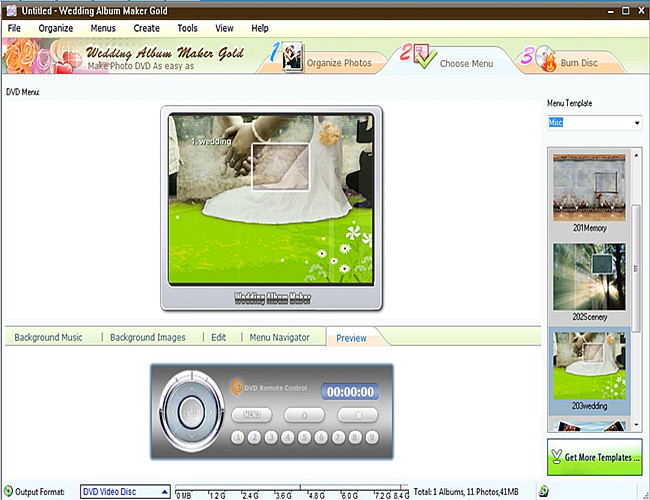Click the Wedding Album Maker caption in preview
650x500 pixels.
272,298
